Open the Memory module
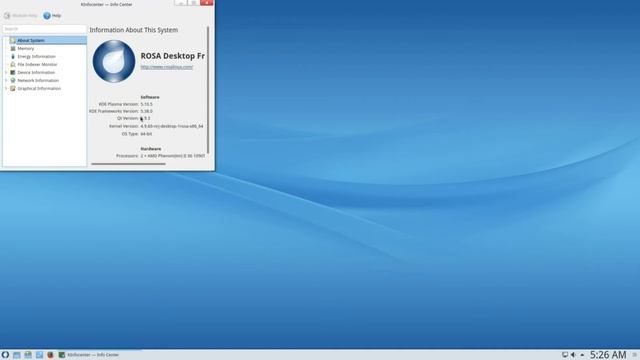Viewport: 640px width, 360px height. coord(26,49)
